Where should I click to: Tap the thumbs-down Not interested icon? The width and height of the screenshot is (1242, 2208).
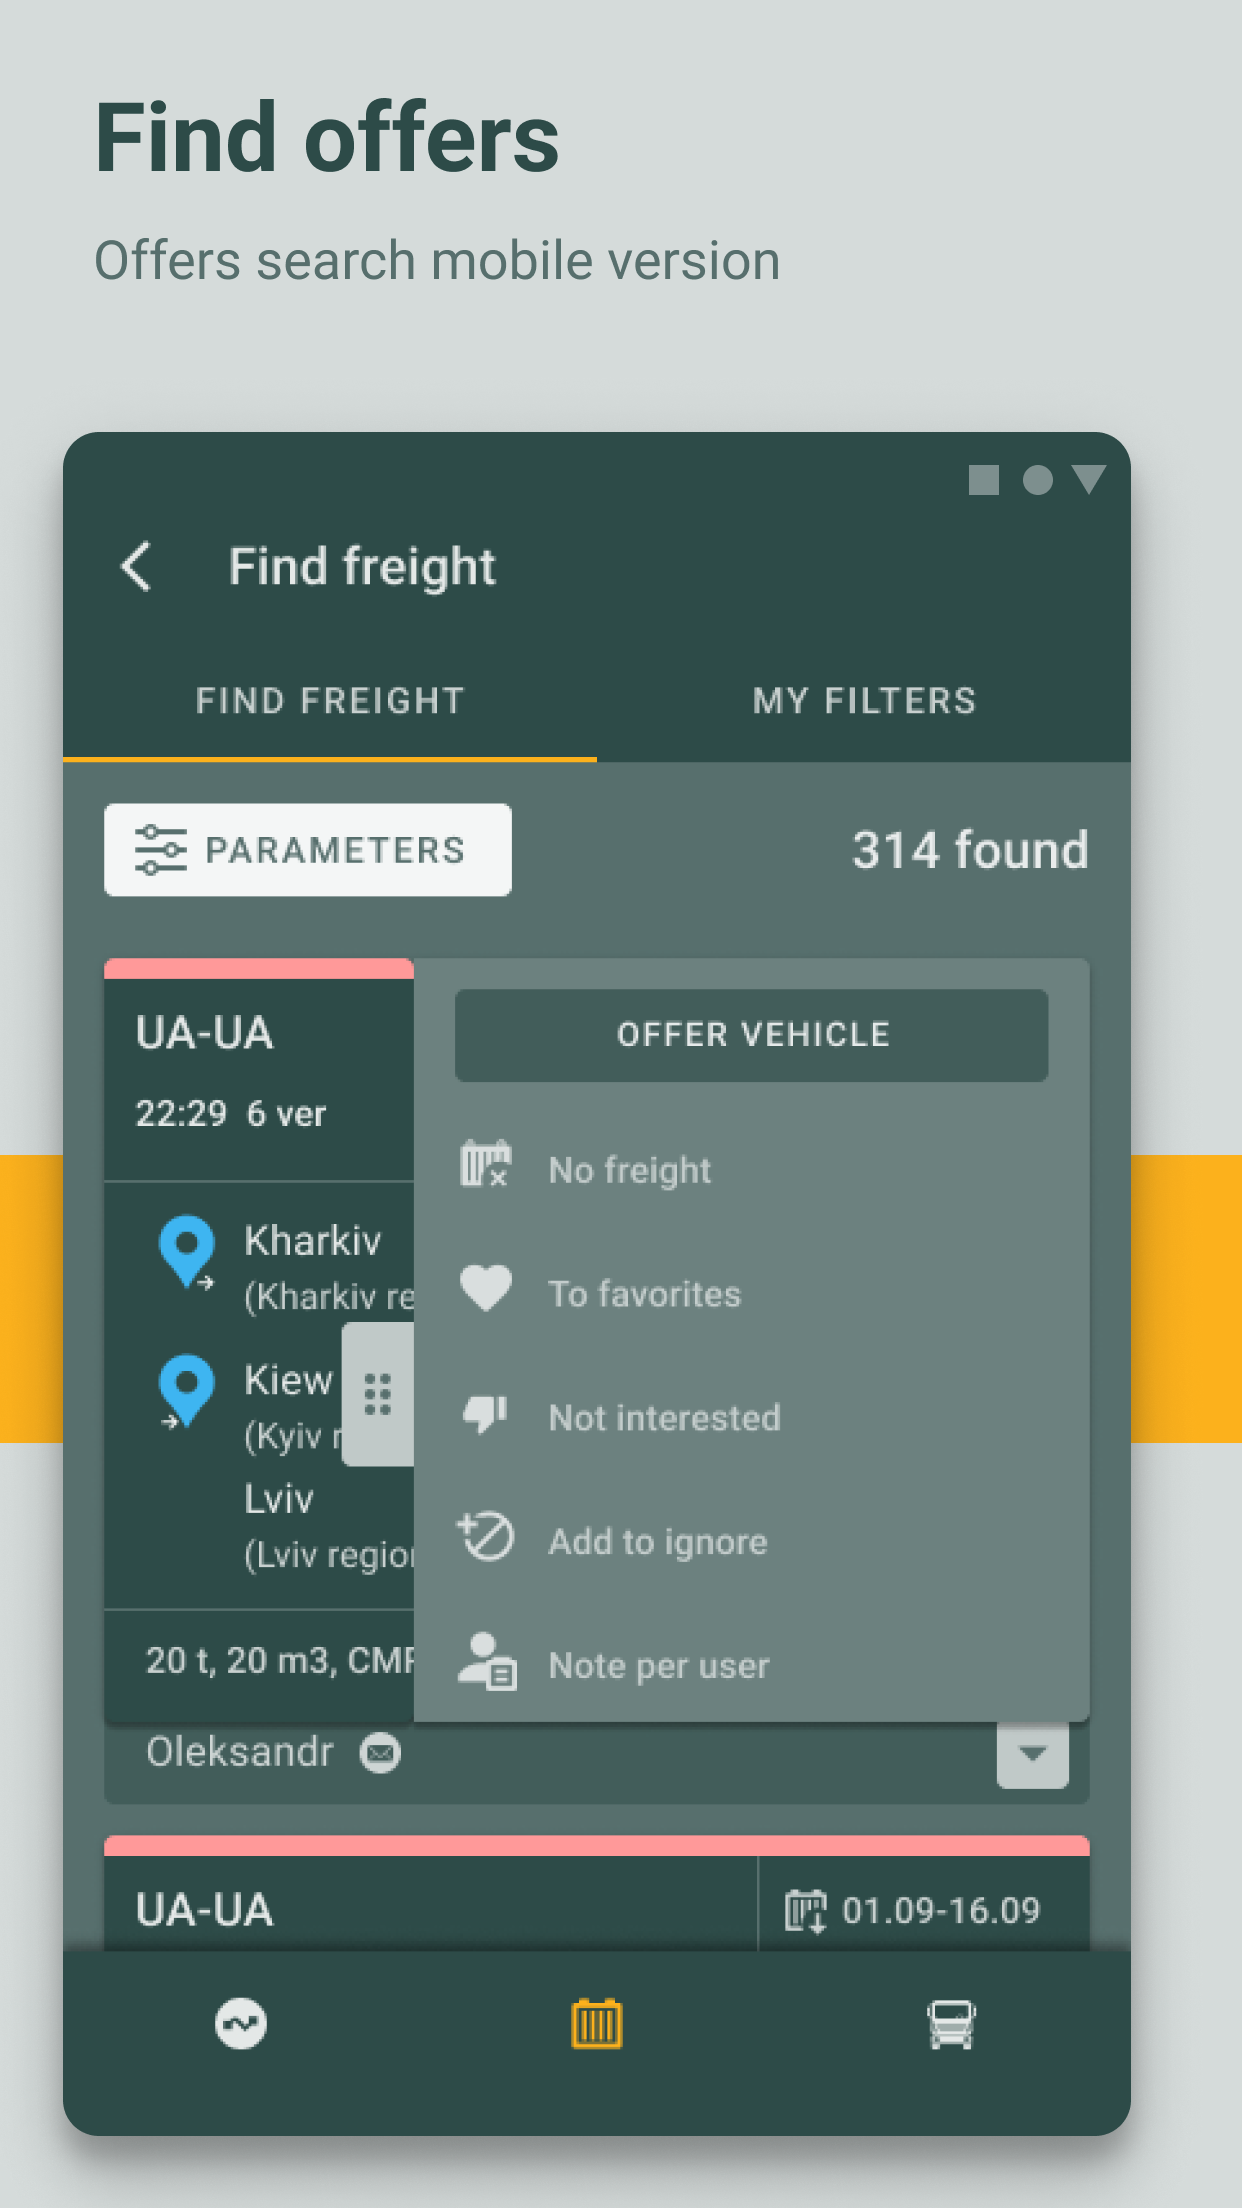[x=486, y=1414]
